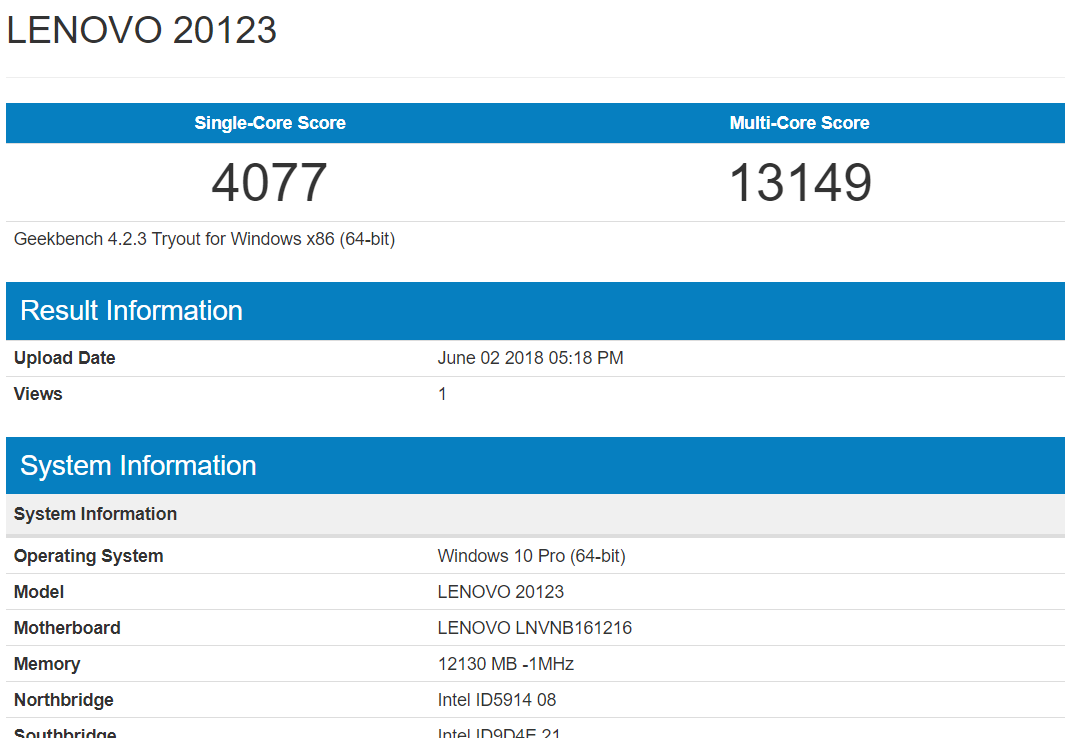The height and width of the screenshot is (738, 1071).
Task: Select the Windows 10 Pro (64-bit) value
Action: coord(531,556)
